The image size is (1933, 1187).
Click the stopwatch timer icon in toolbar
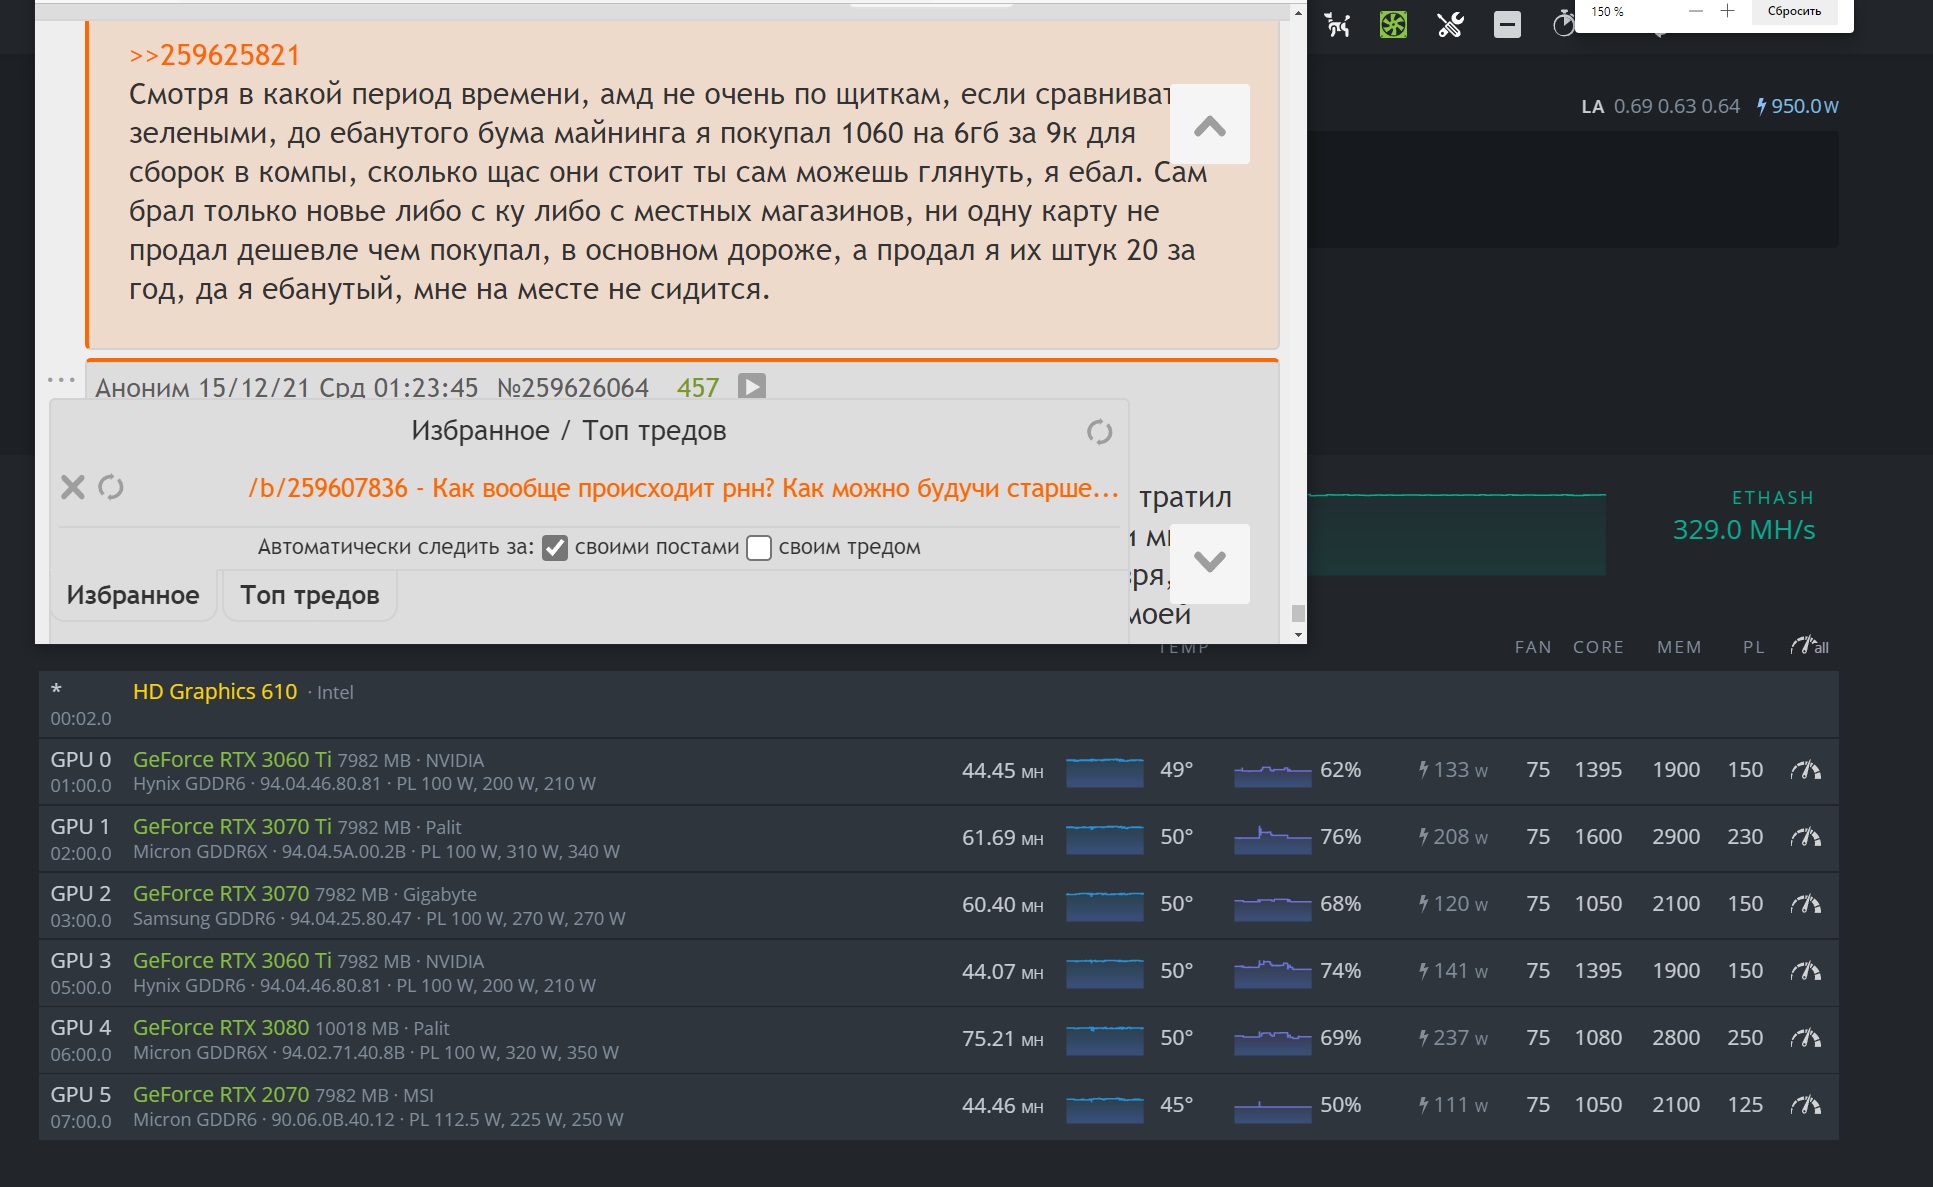coord(1563,24)
